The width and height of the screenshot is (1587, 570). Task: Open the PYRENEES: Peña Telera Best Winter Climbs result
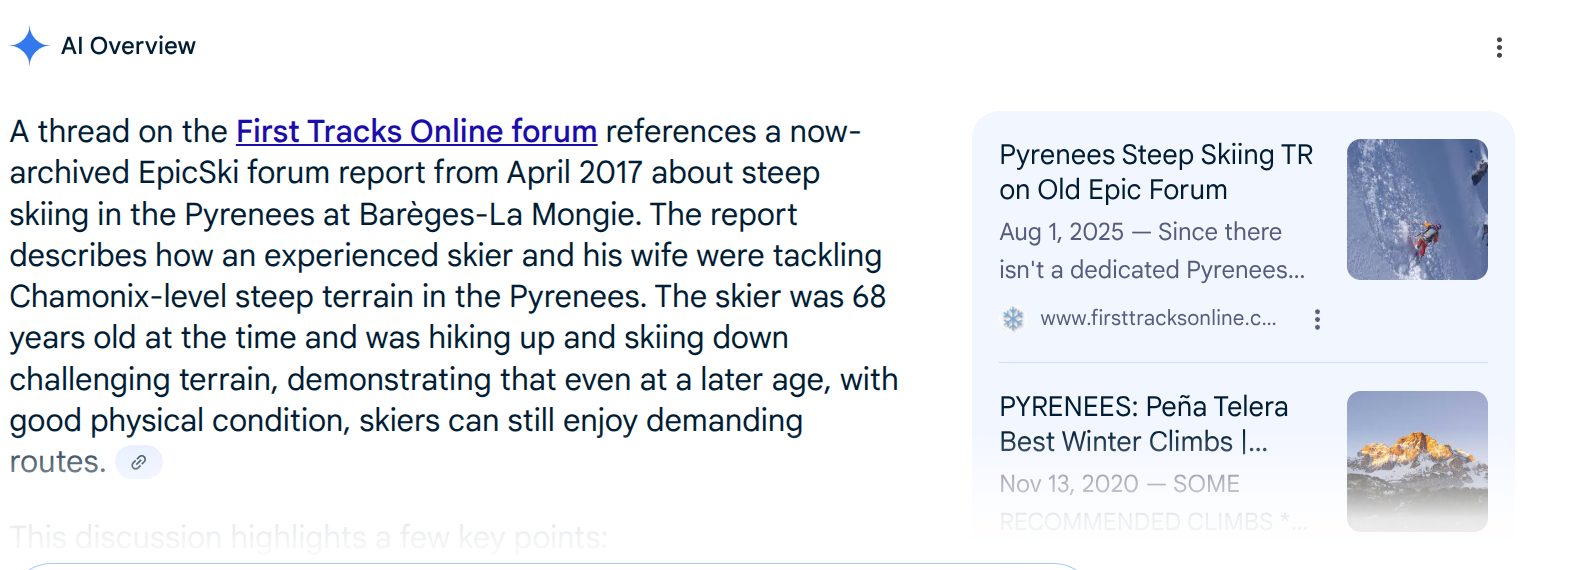pyautogui.click(x=1144, y=424)
